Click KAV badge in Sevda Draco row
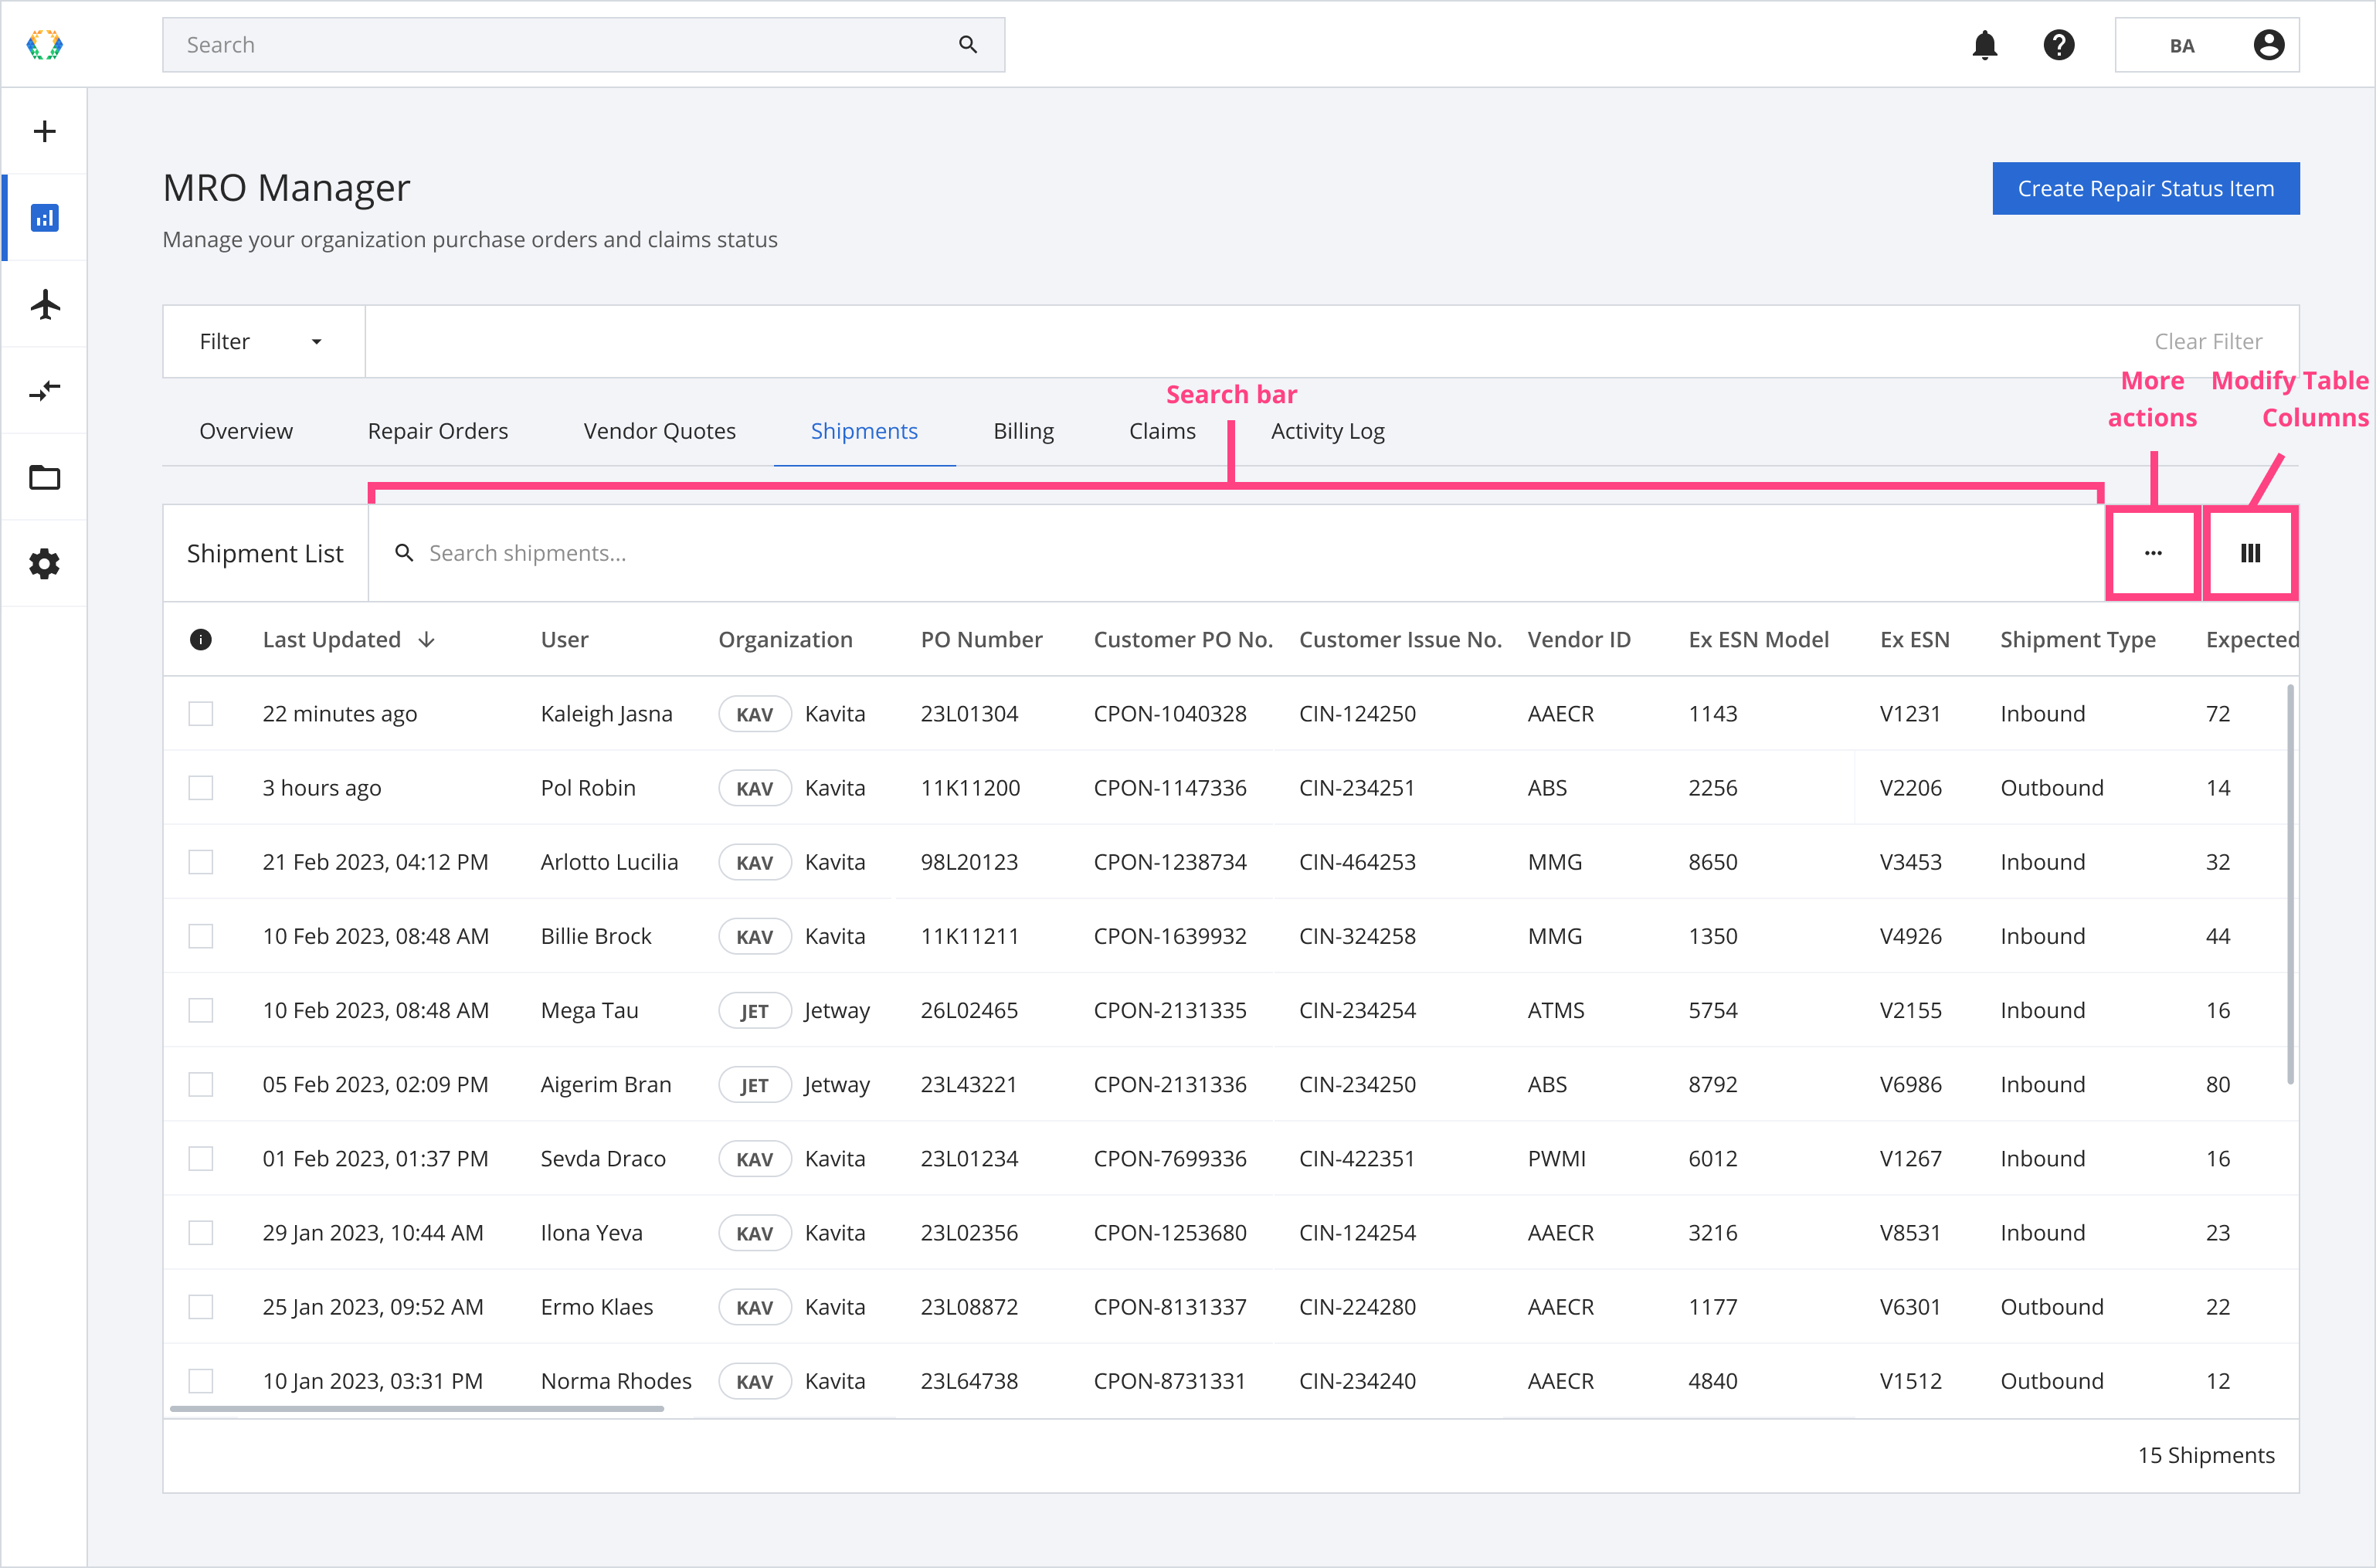2376x1568 pixels. pos(755,1159)
